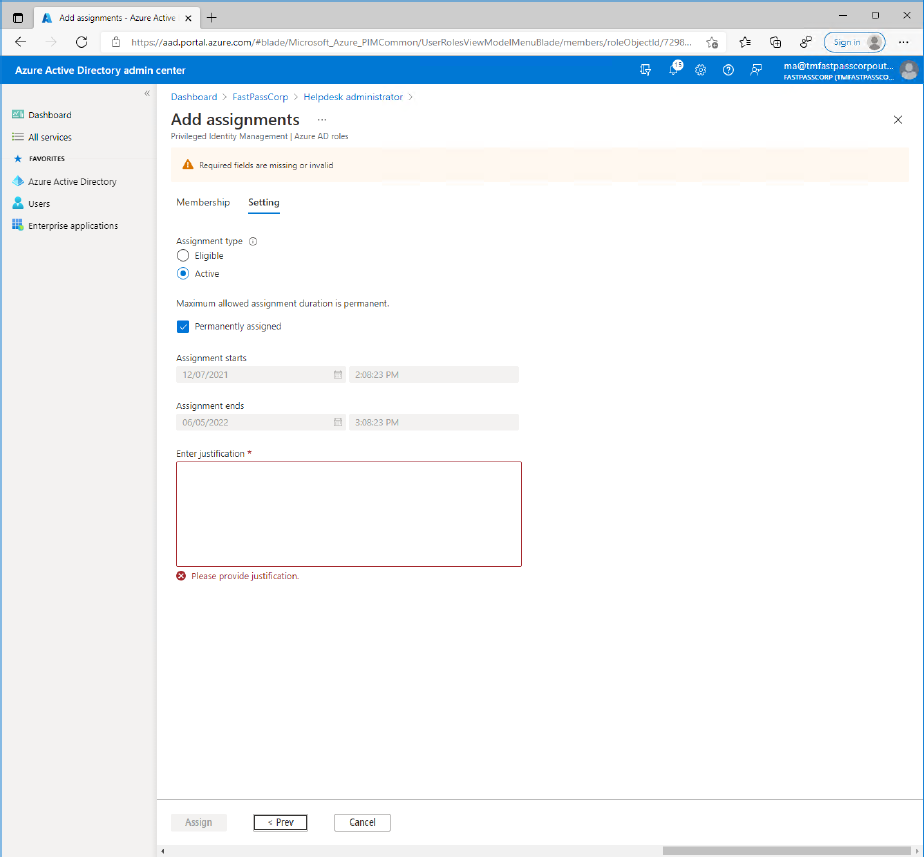This screenshot has height=858, width=924.
Task: Switch to the Membership tab
Action: tap(203, 202)
